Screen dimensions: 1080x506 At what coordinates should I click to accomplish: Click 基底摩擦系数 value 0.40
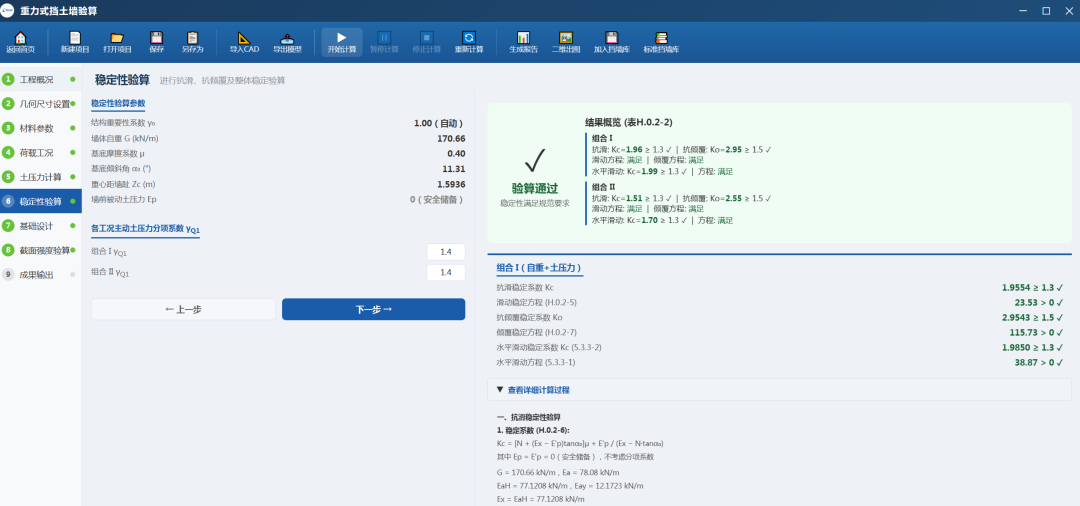(456, 154)
